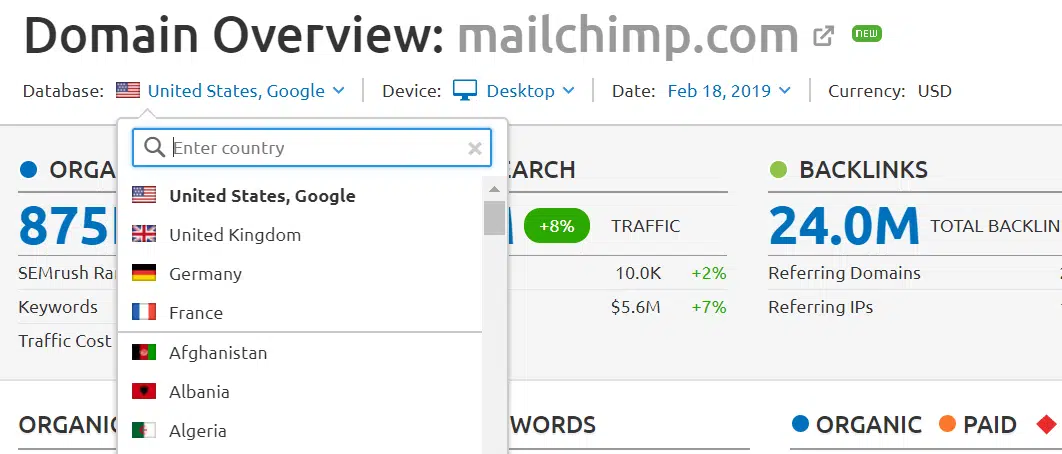The height and width of the screenshot is (454, 1062).
Task: Select United States, Google list entry
Action: click(x=262, y=196)
